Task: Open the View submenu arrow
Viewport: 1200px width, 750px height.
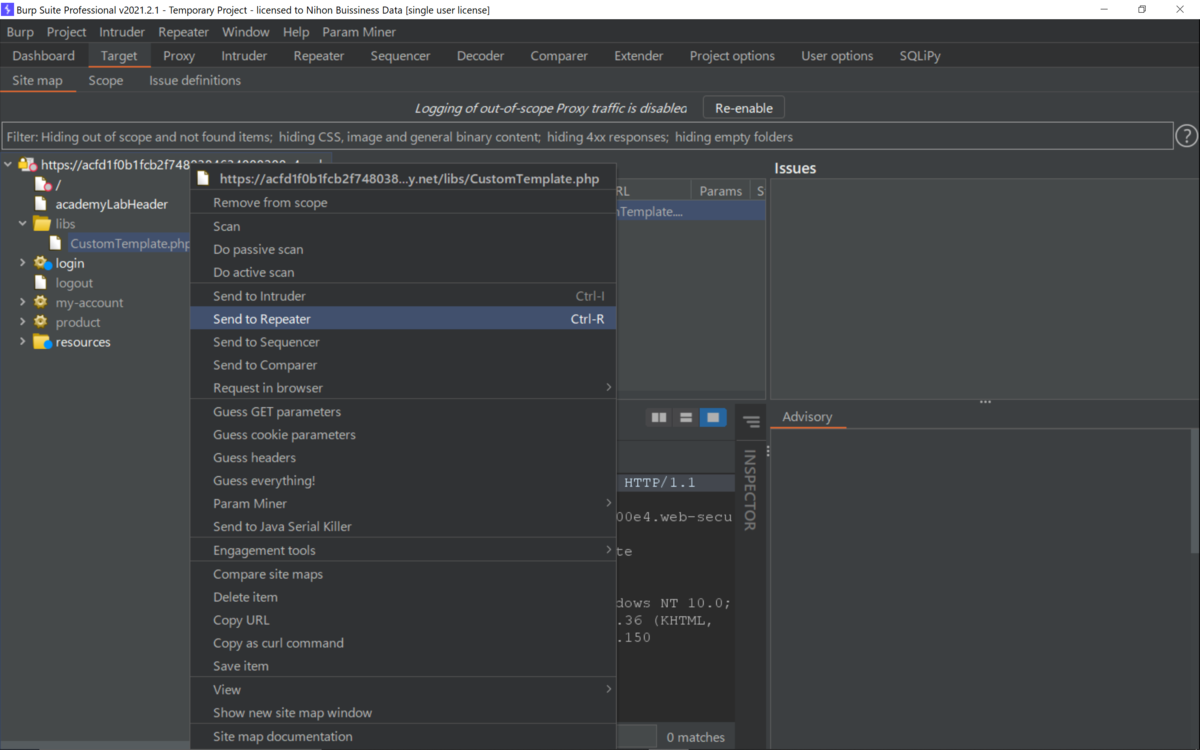Action: tap(608, 689)
